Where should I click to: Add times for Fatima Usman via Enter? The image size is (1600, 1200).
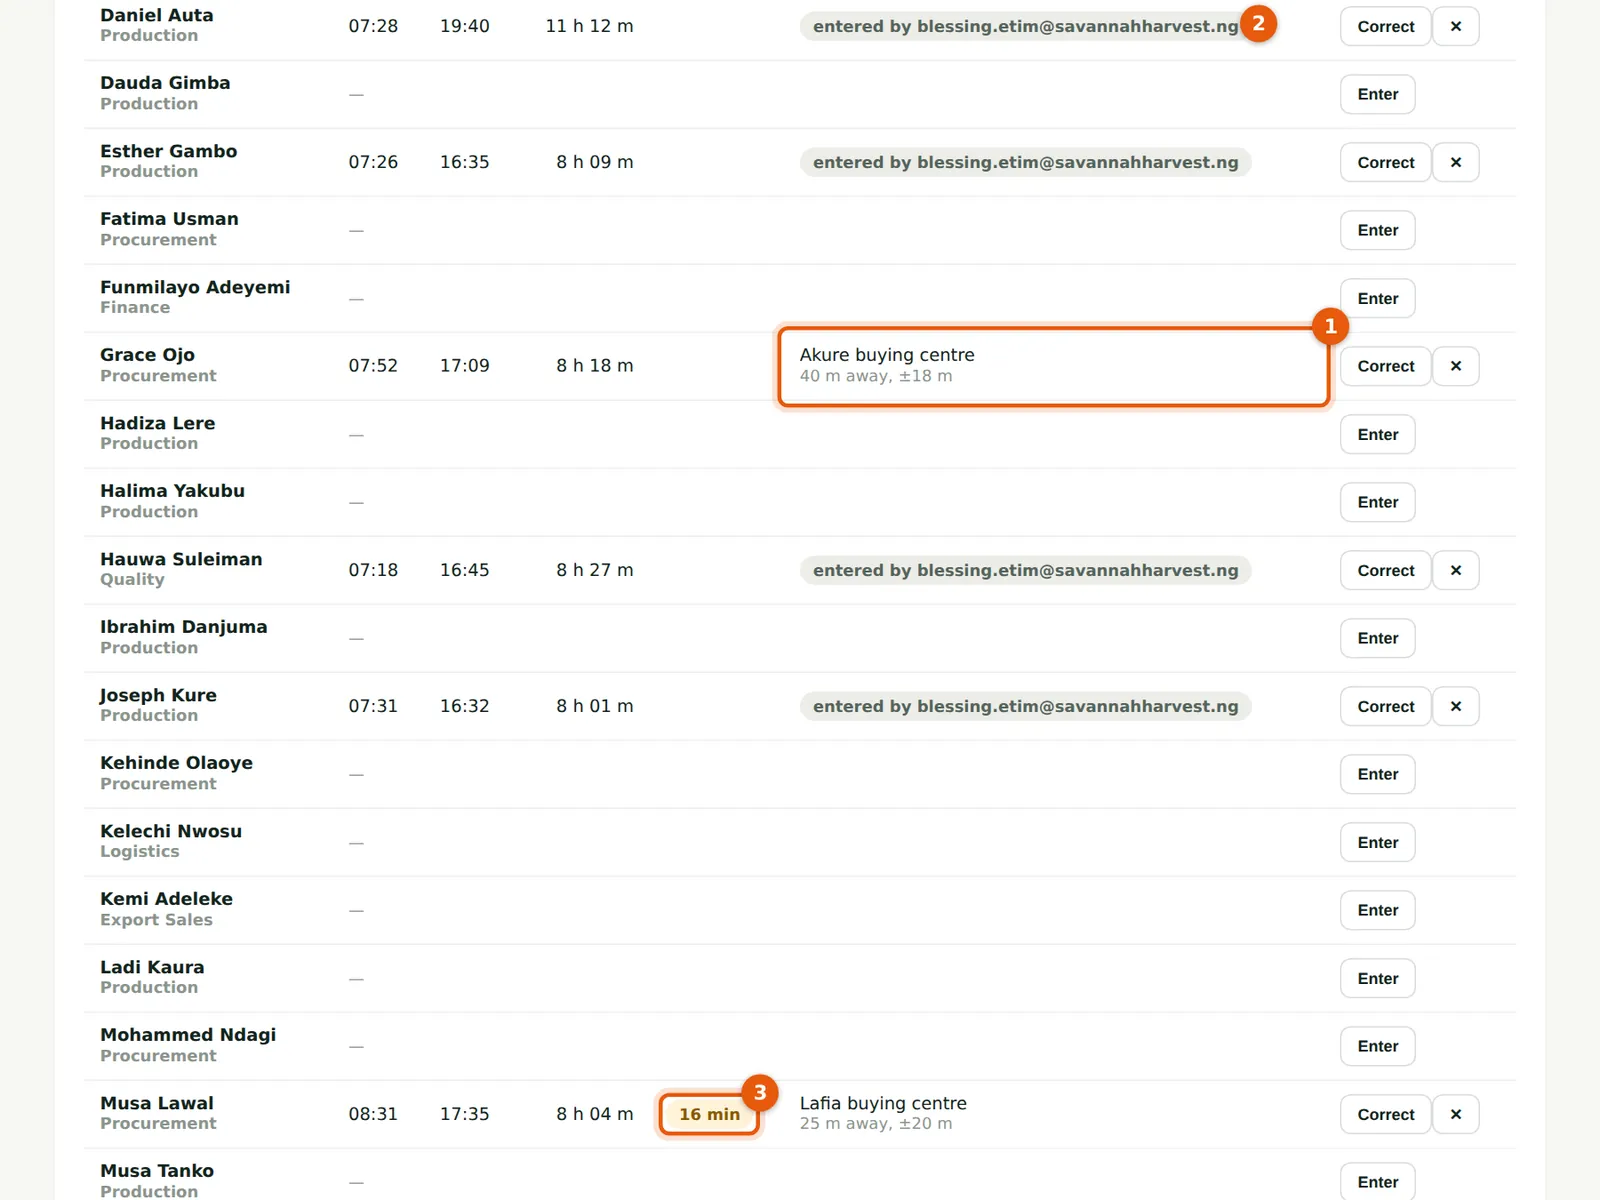pyautogui.click(x=1377, y=230)
